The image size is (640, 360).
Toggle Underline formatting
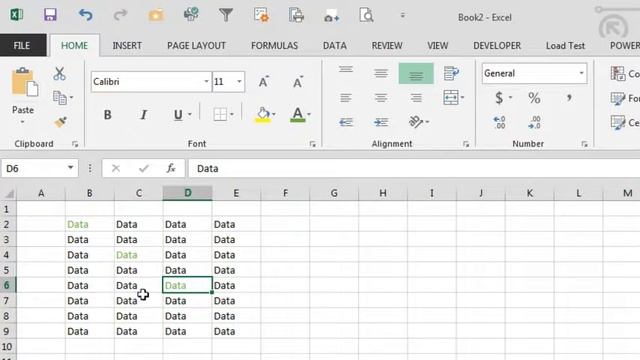click(x=178, y=115)
